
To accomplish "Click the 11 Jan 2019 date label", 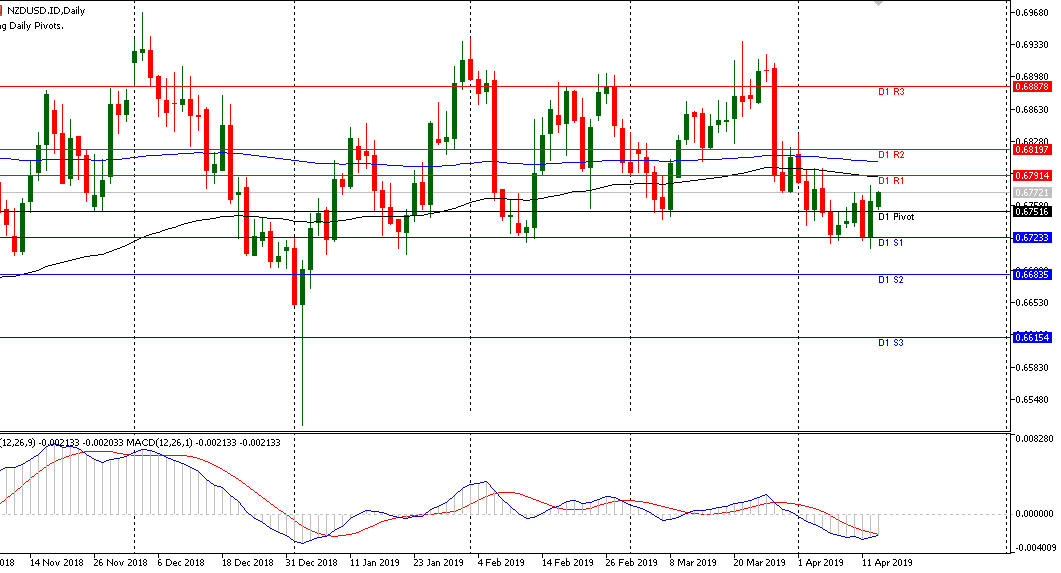I will click(x=374, y=562).
